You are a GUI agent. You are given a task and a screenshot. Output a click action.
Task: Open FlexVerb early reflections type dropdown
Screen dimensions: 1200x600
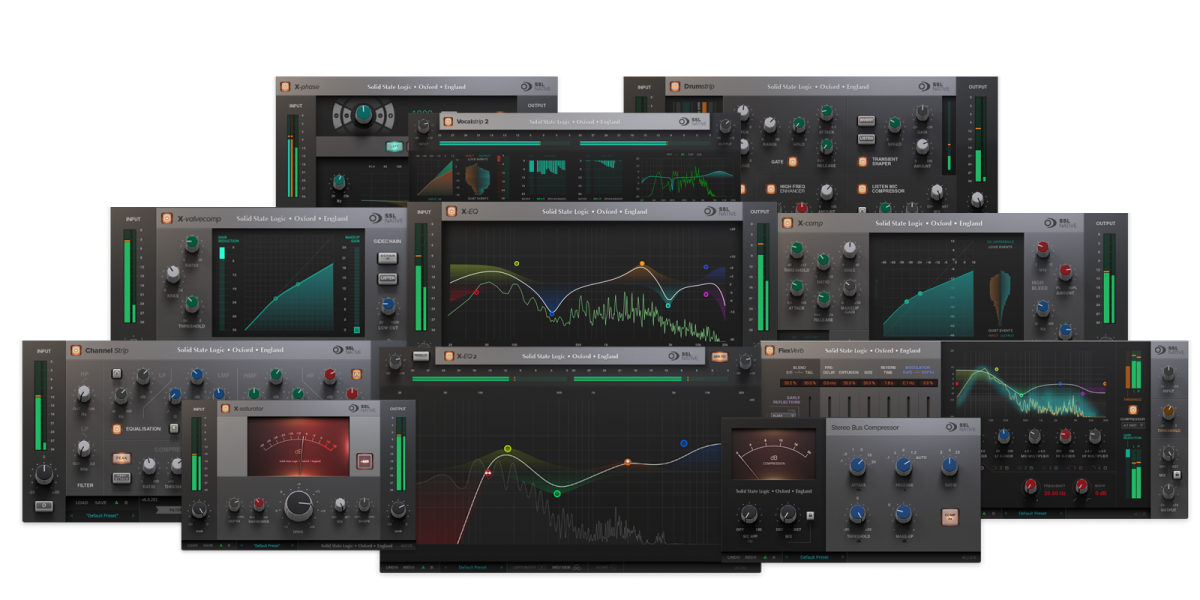[x=783, y=415]
